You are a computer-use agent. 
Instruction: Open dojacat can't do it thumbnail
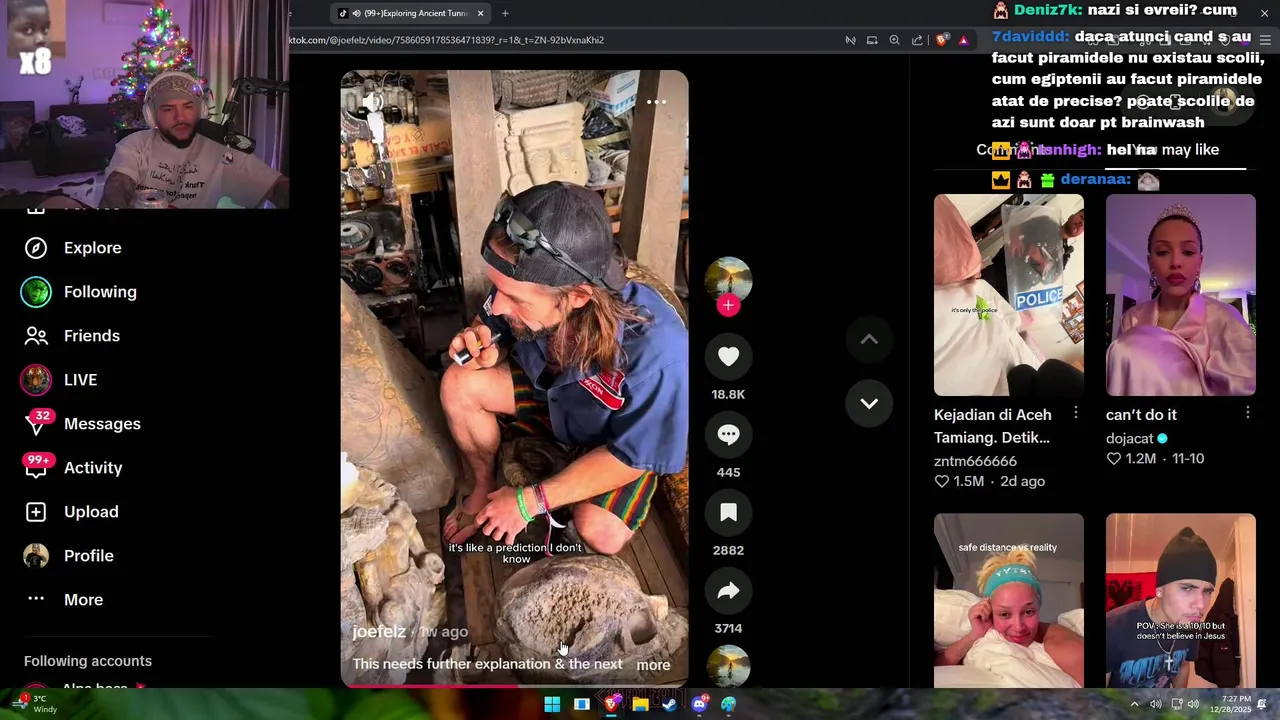[1181, 295]
